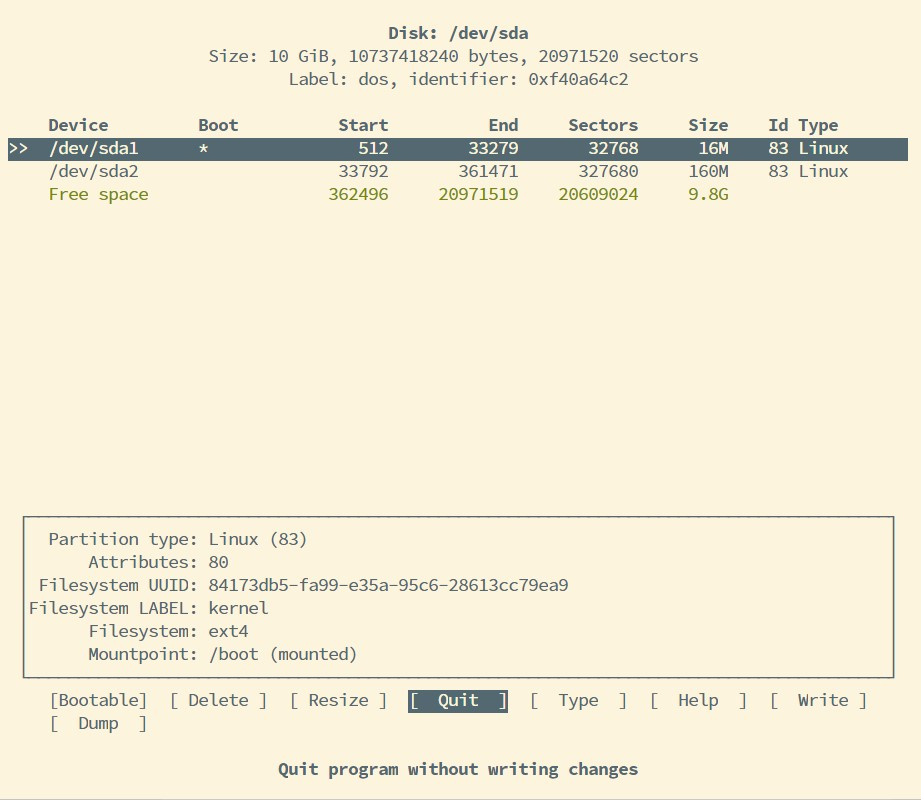Choose the Delete menu option
This screenshot has width=921, height=800.
[x=218, y=701]
